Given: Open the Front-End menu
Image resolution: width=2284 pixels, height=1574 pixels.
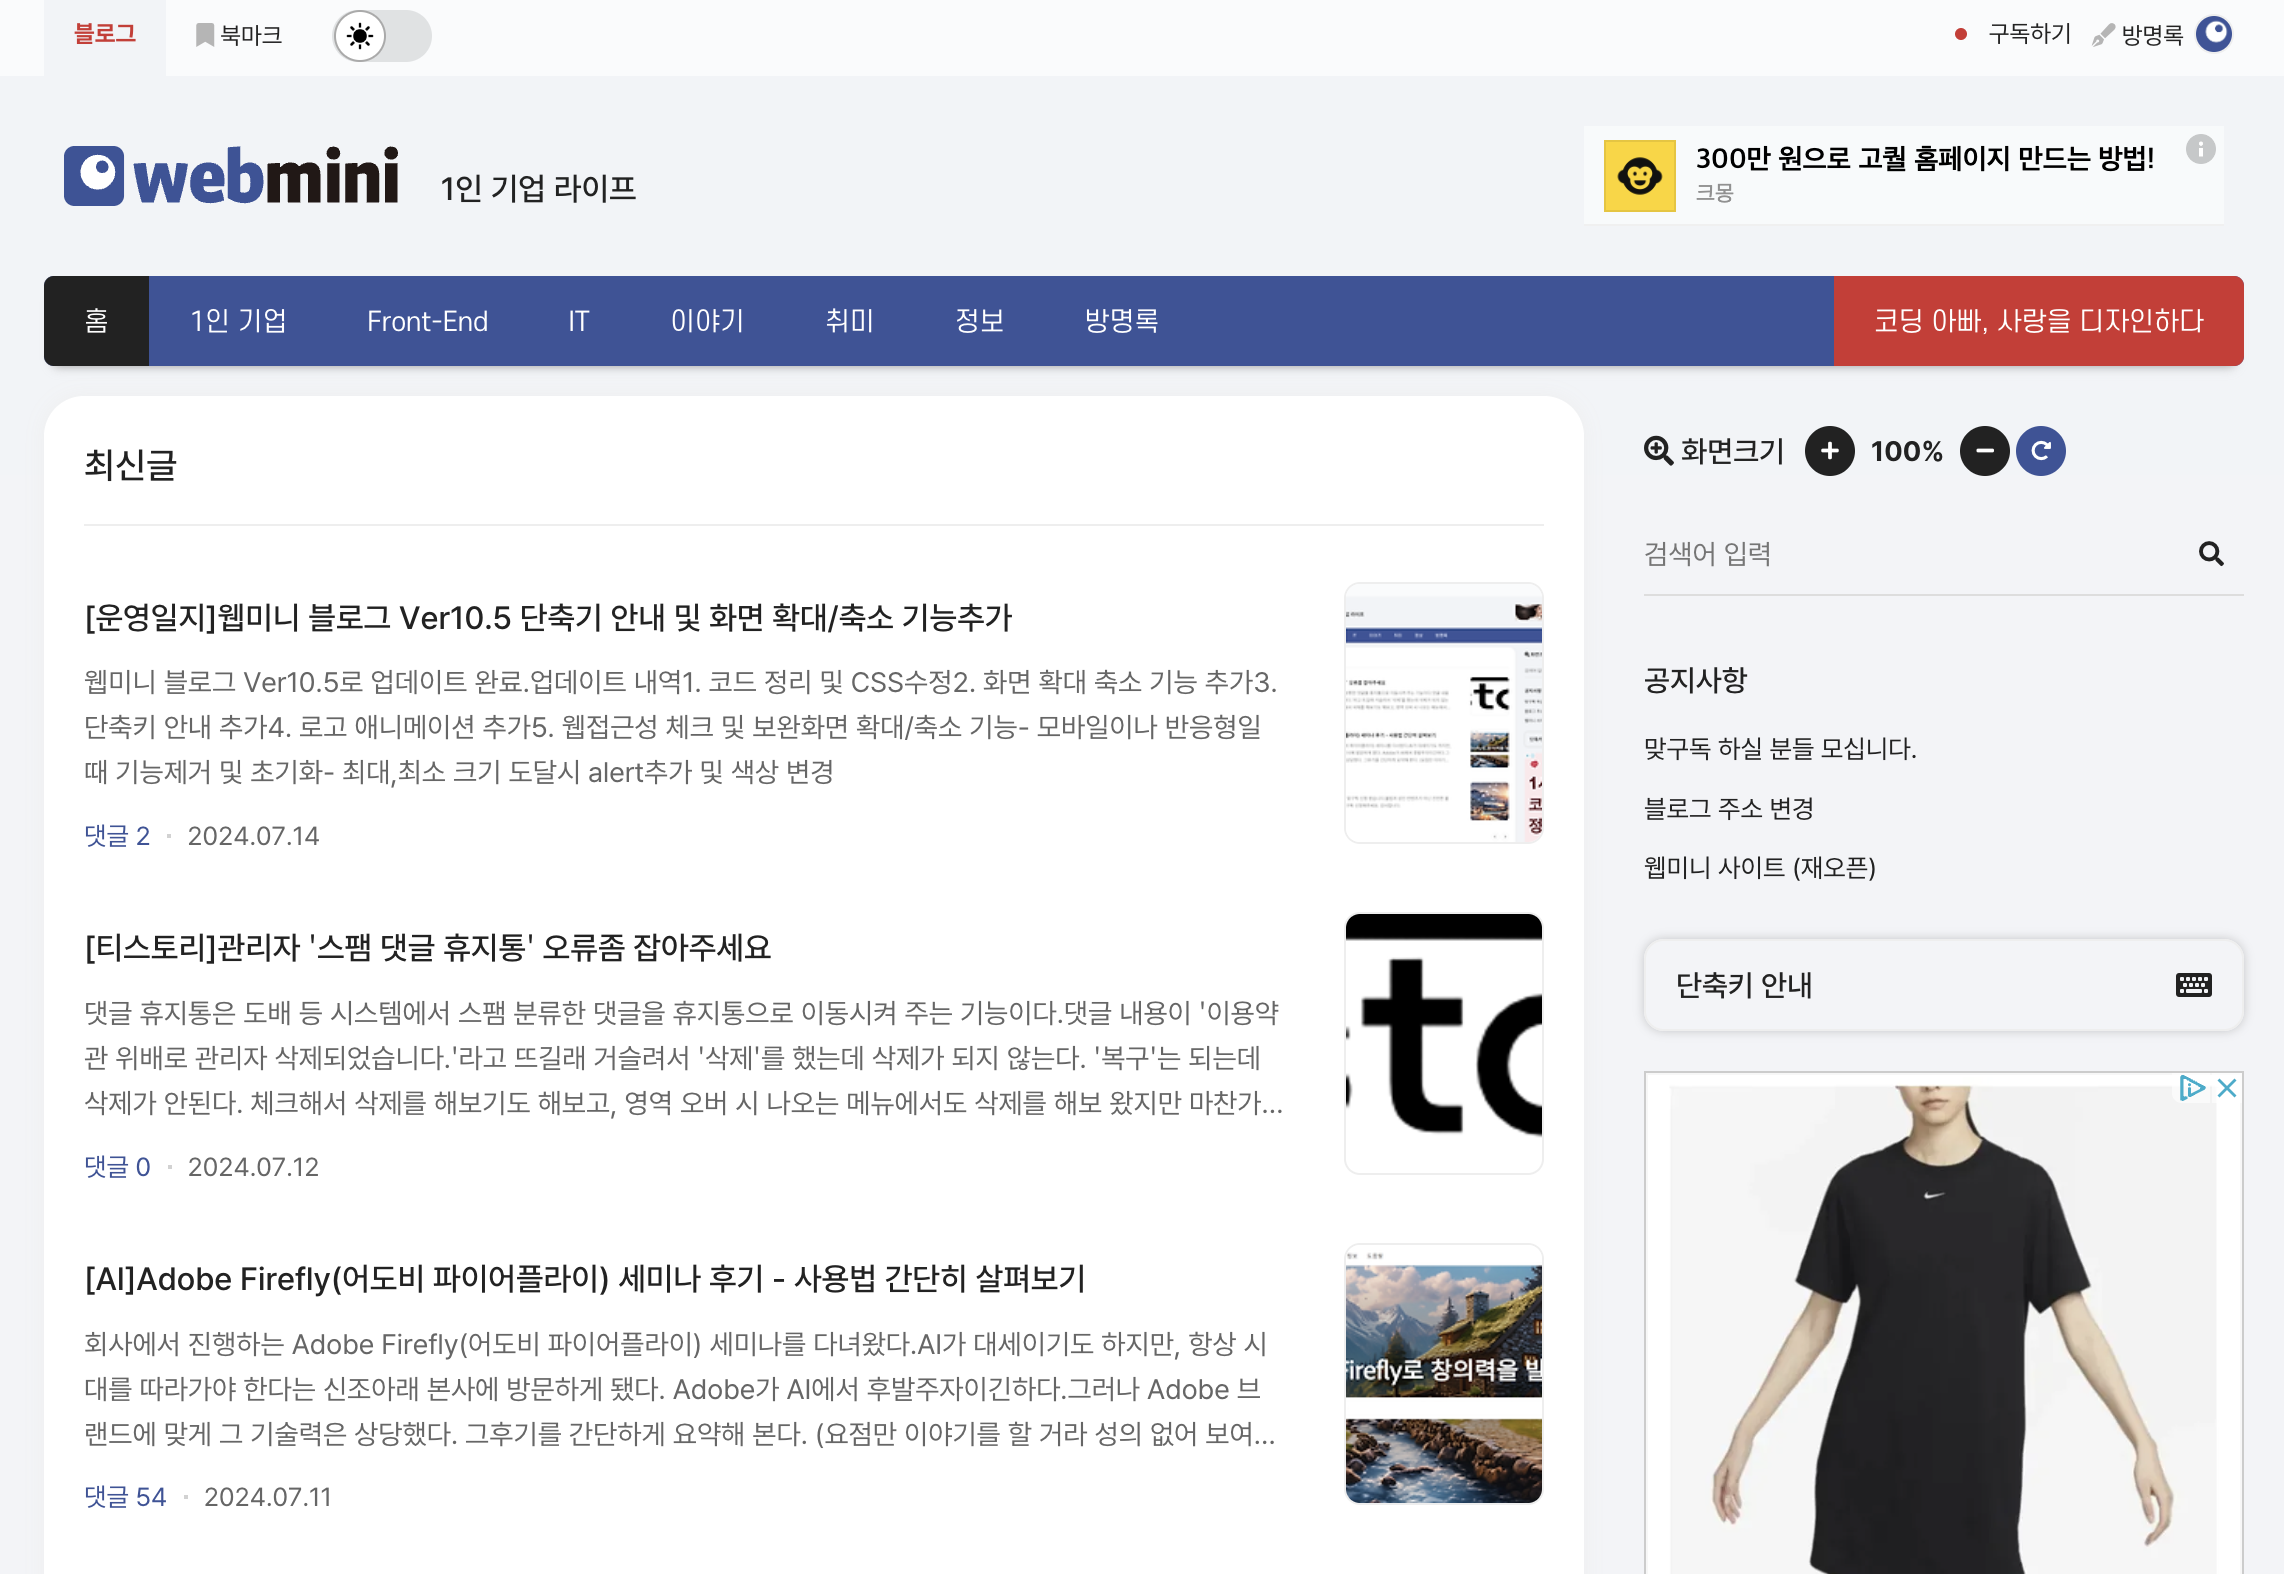Looking at the screenshot, I should (x=427, y=321).
